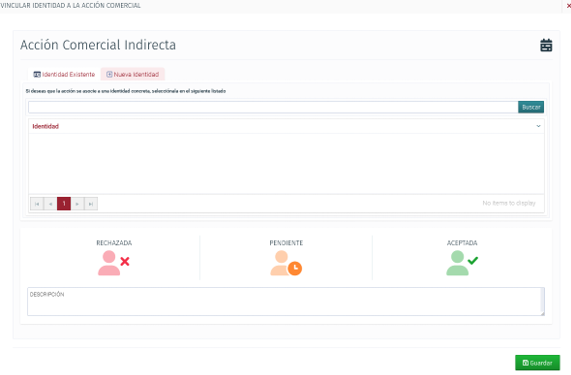Image resolution: width=571 pixels, height=375 pixels.
Task: Click the RECHAZADA status label
Action: click(x=114, y=243)
